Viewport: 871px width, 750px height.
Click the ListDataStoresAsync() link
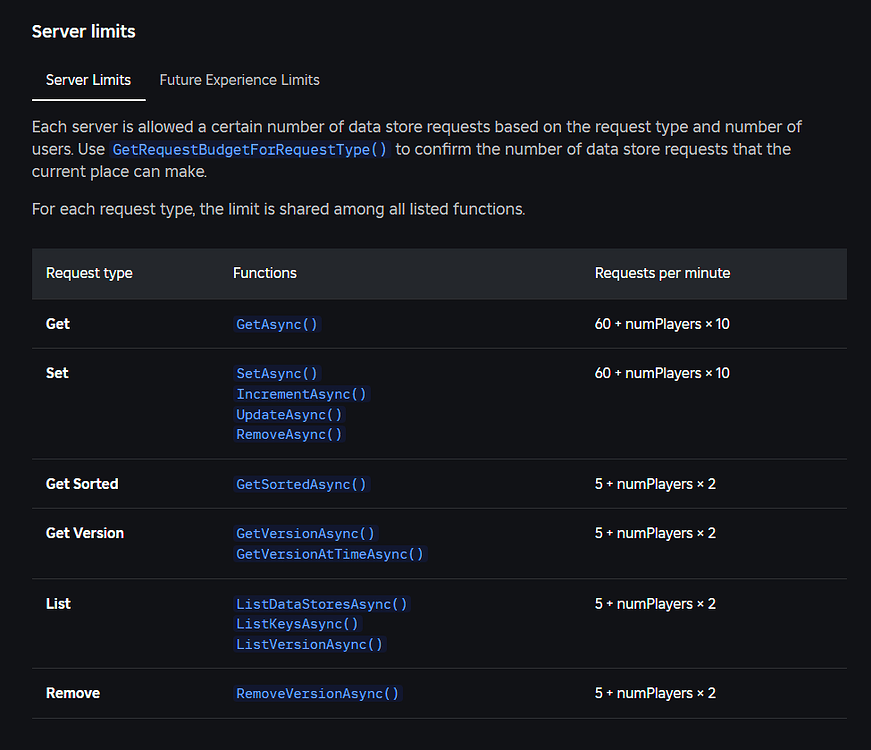(321, 603)
